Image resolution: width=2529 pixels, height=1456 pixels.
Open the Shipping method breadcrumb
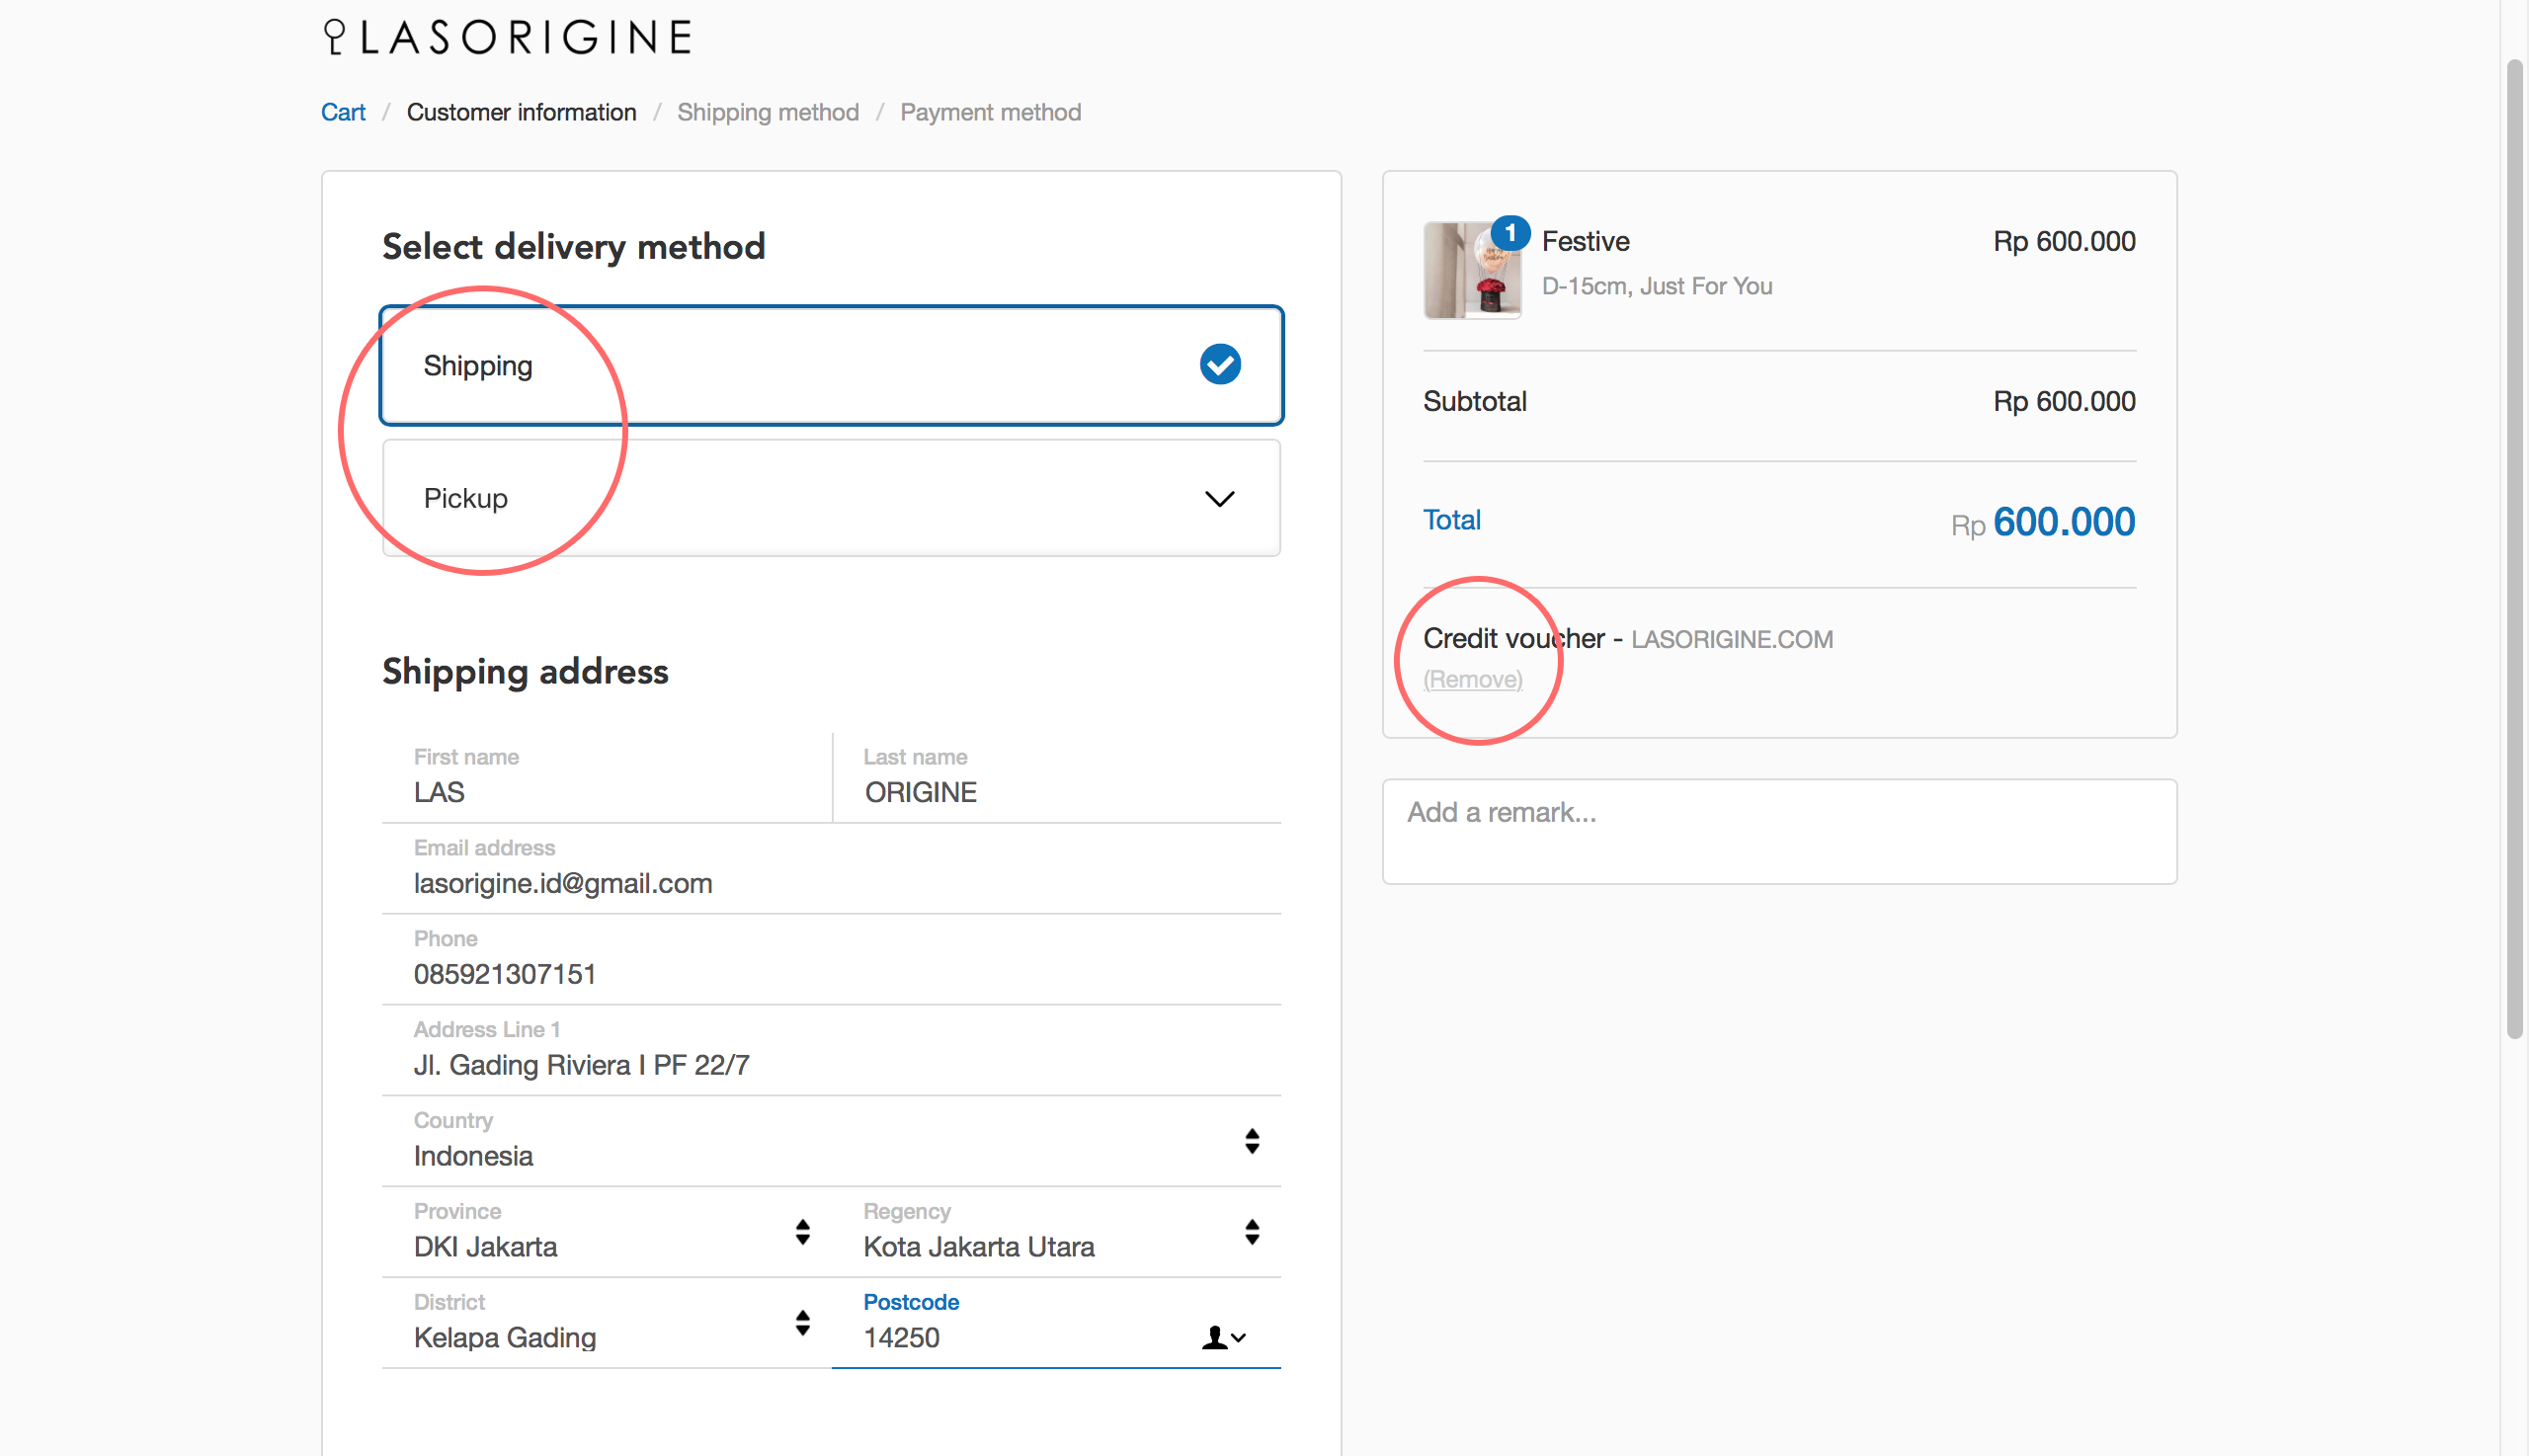click(x=768, y=112)
